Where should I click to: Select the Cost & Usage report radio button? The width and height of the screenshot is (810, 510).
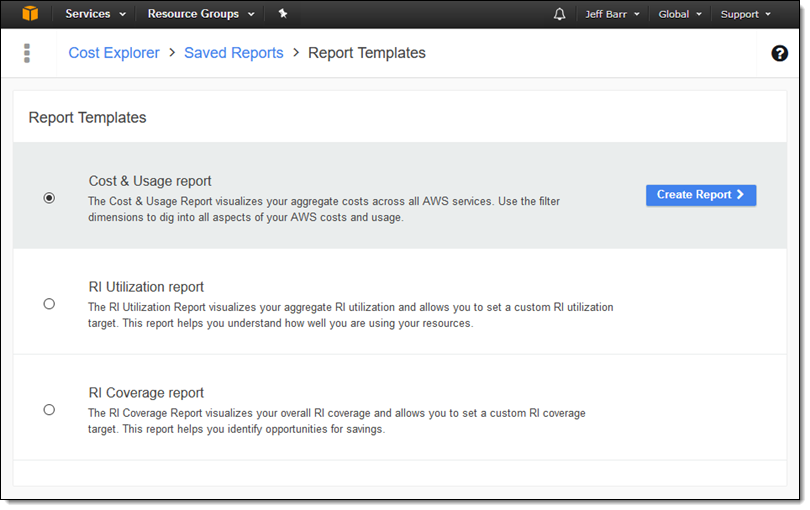pos(49,198)
